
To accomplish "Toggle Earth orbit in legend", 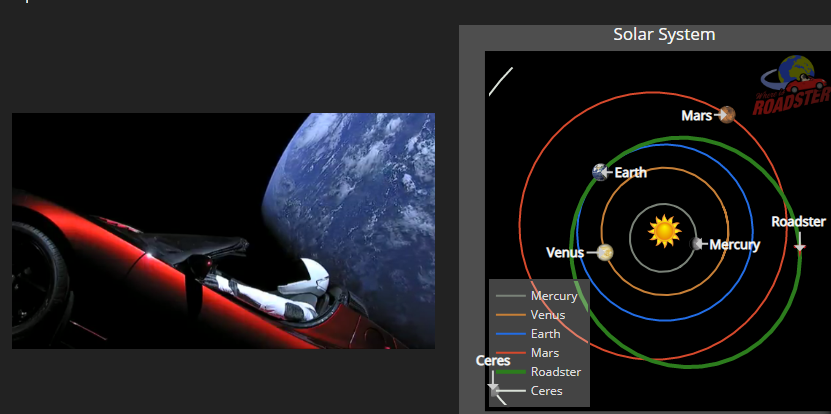I will [x=528, y=334].
